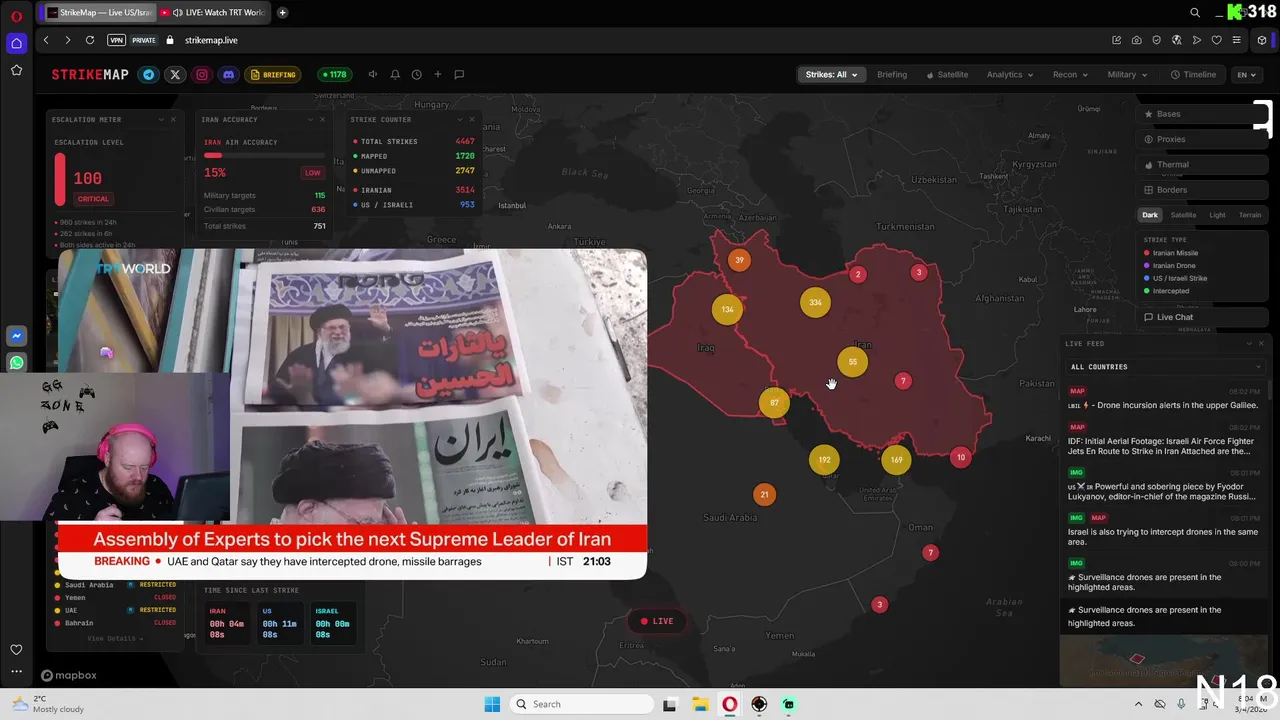1280x720 pixels.
Task: Open the Discord social icon
Action: 228,74
